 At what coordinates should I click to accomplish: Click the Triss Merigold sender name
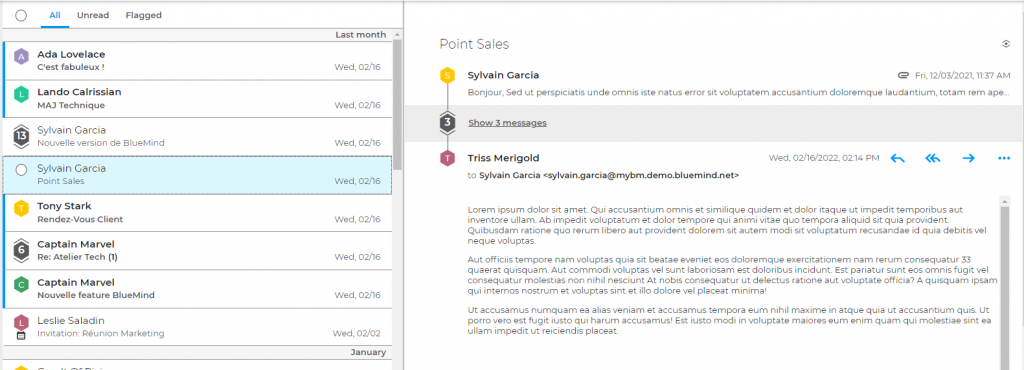pos(504,158)
